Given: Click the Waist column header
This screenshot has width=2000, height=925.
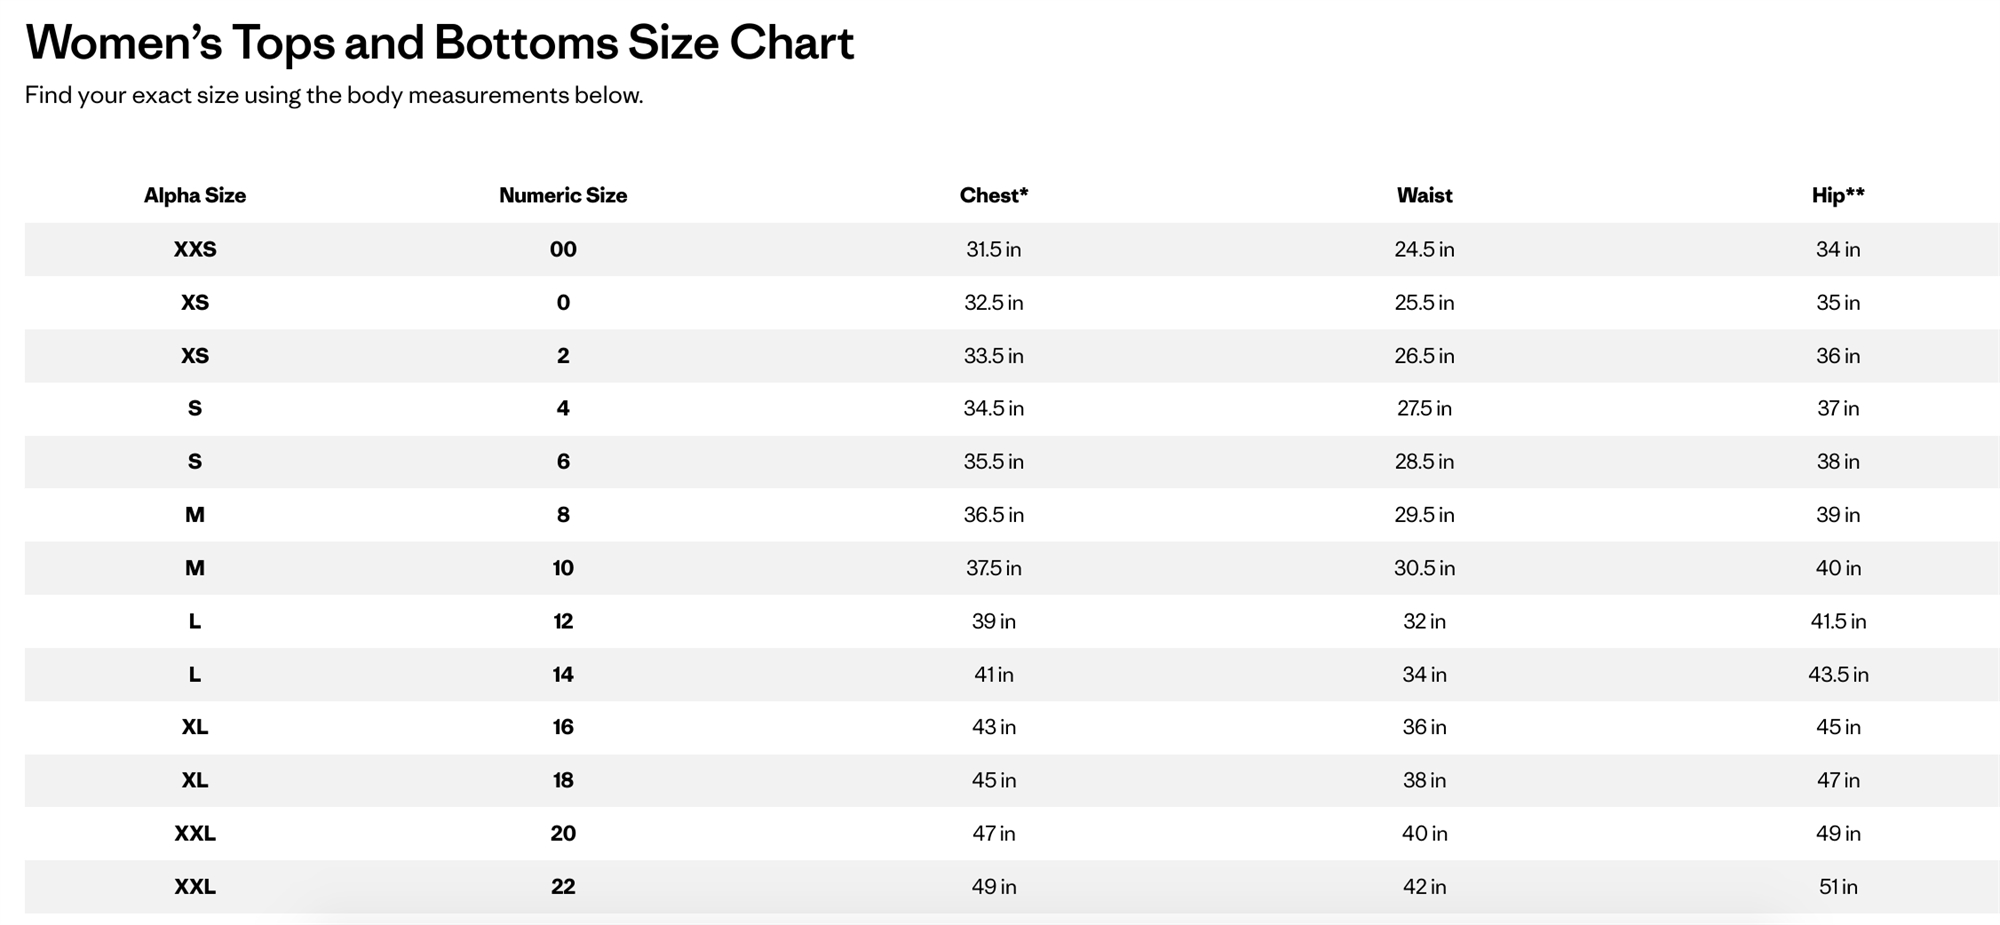Looking at the screenshot, I should click(x=1424, y=195).
